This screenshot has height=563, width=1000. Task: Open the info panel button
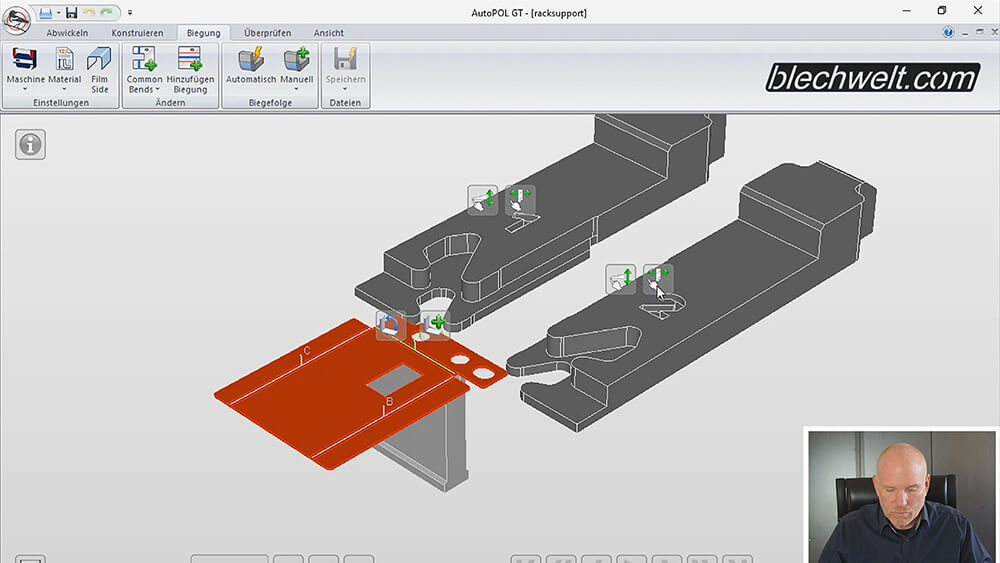point(31,144)
